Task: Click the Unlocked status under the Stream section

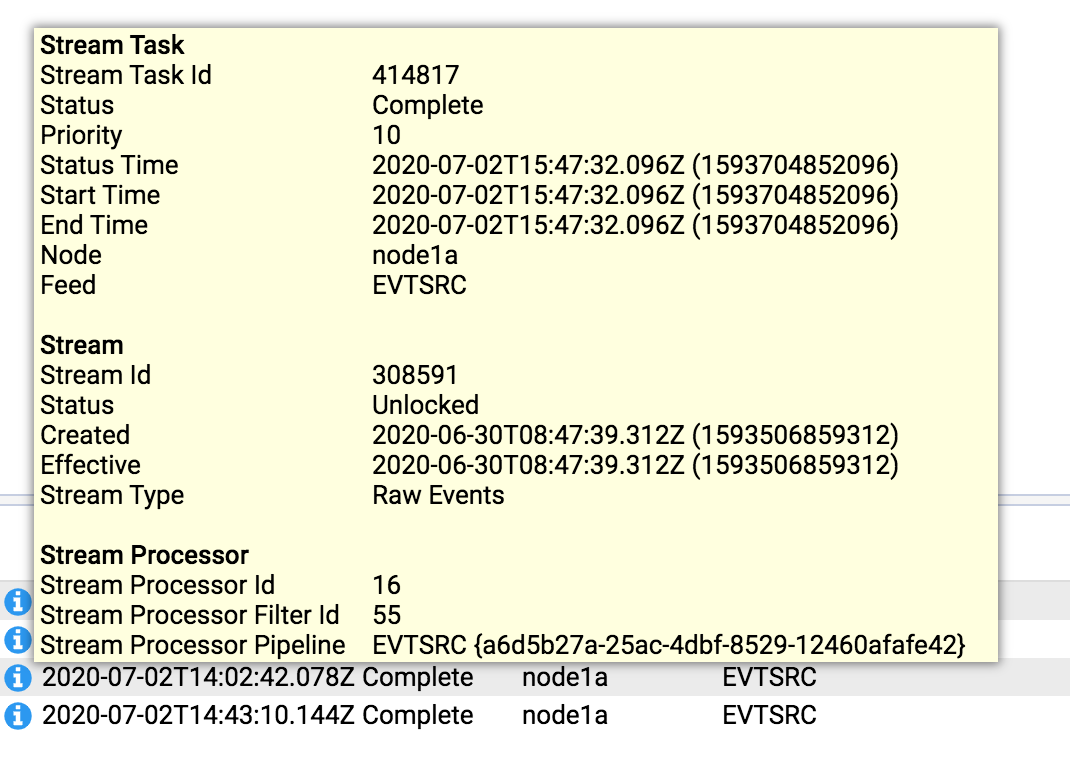Action: coord(426,405)
